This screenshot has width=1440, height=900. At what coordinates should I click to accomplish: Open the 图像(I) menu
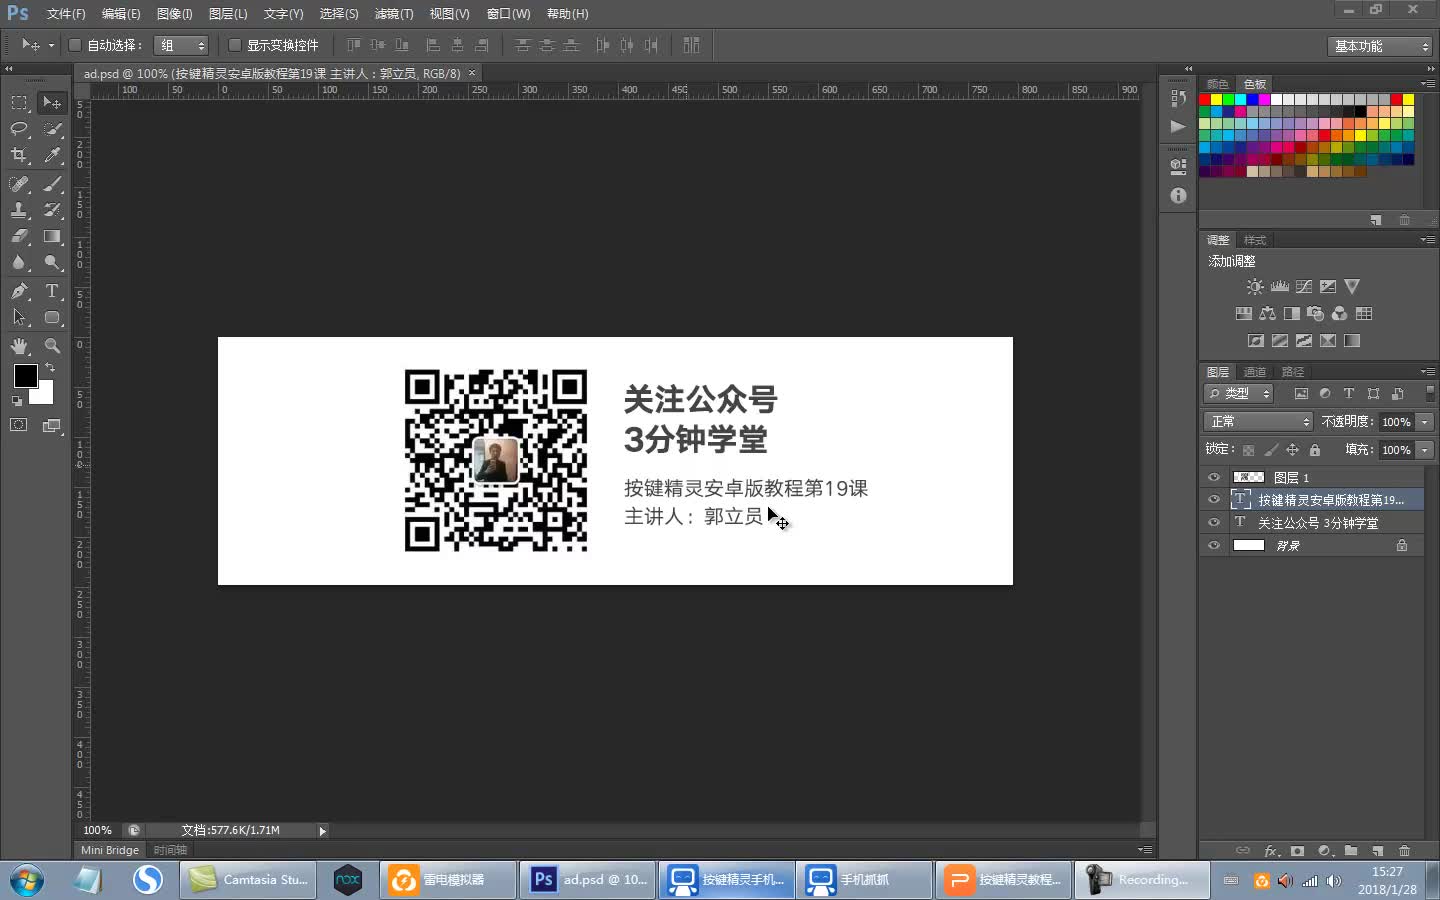[174, 14]
